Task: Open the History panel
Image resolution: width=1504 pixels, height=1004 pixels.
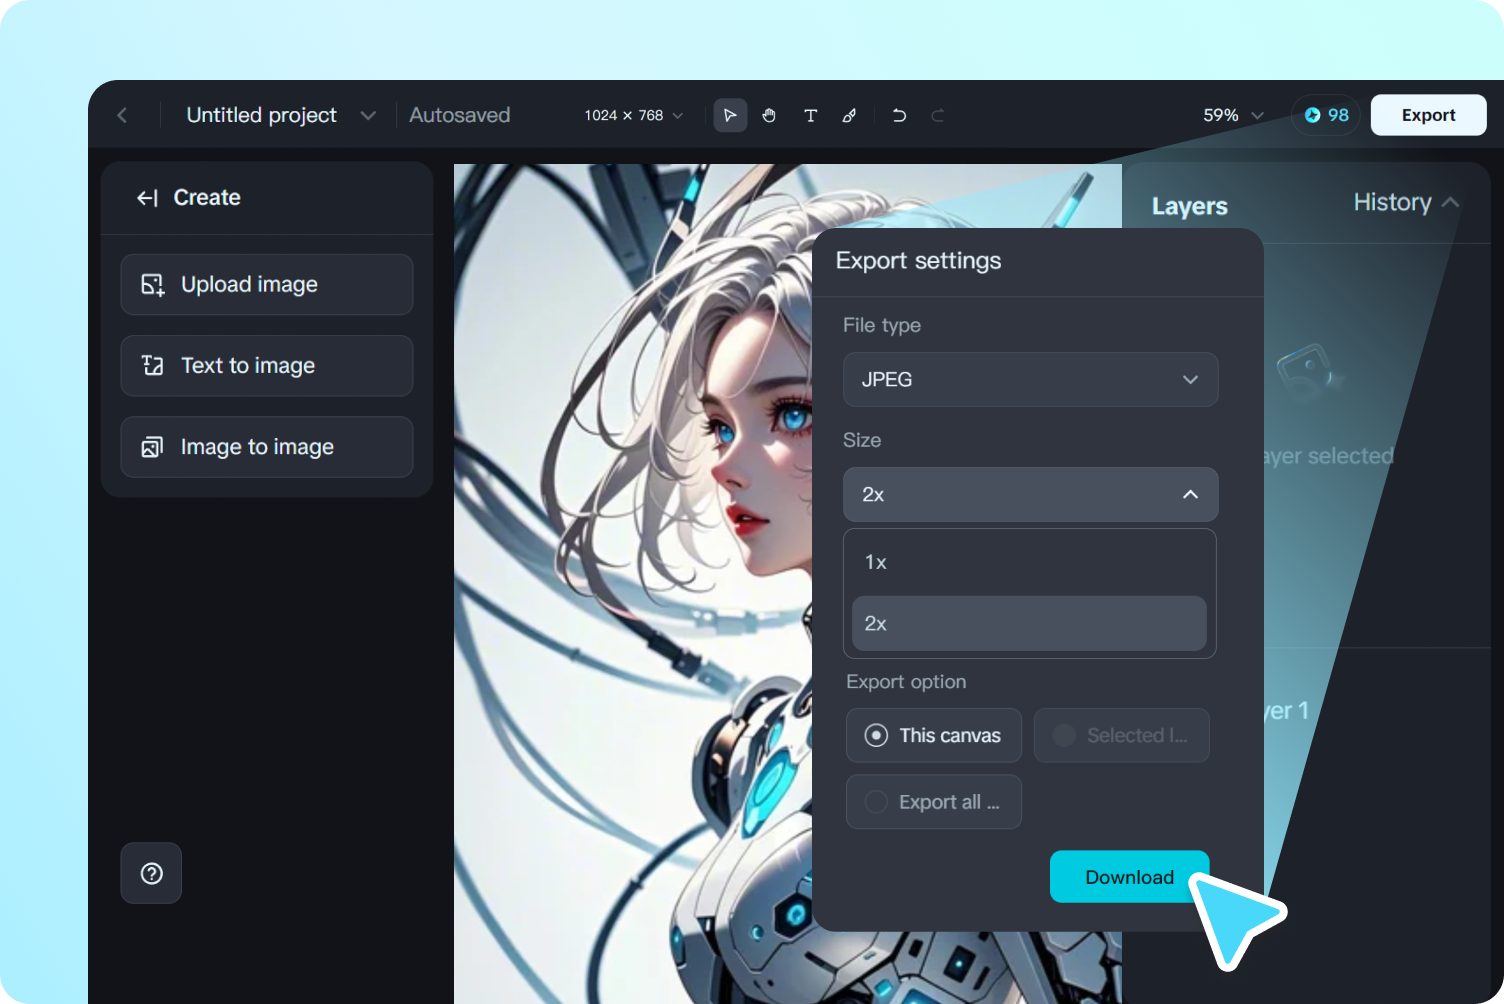Action: click(x=1393, y=202)
